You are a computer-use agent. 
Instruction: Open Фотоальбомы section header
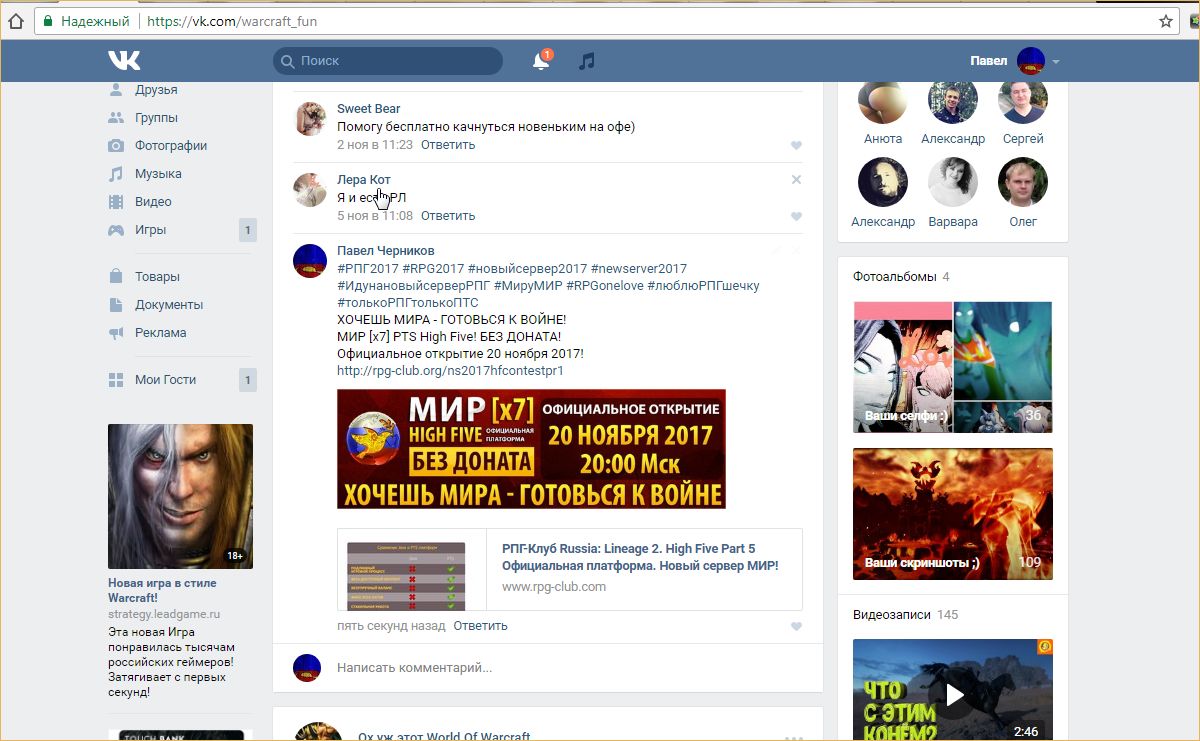895,276
